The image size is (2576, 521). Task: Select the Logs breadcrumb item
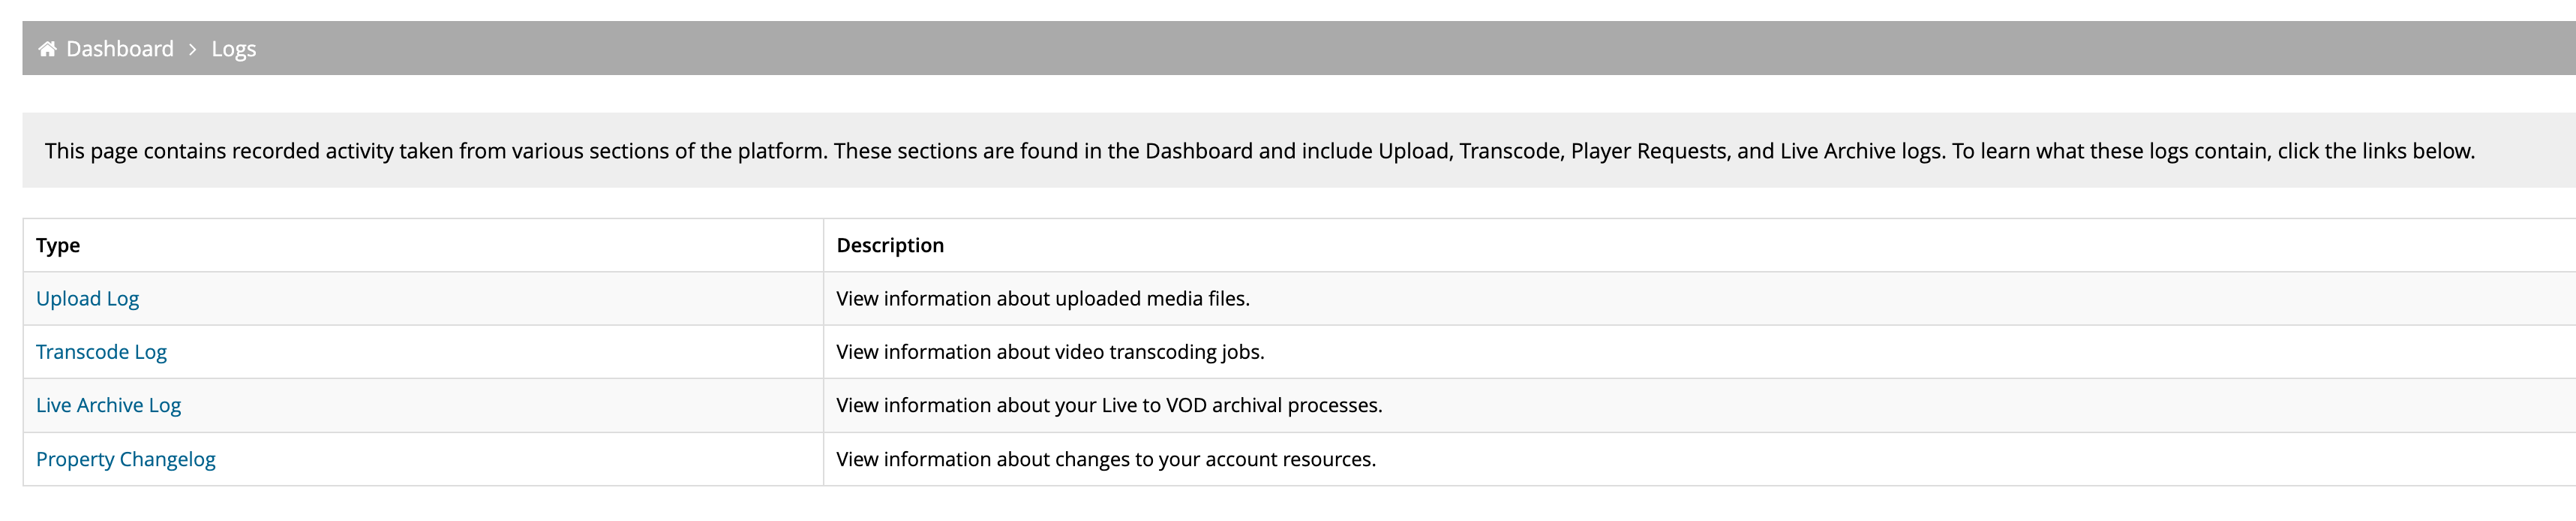(234, 48)
